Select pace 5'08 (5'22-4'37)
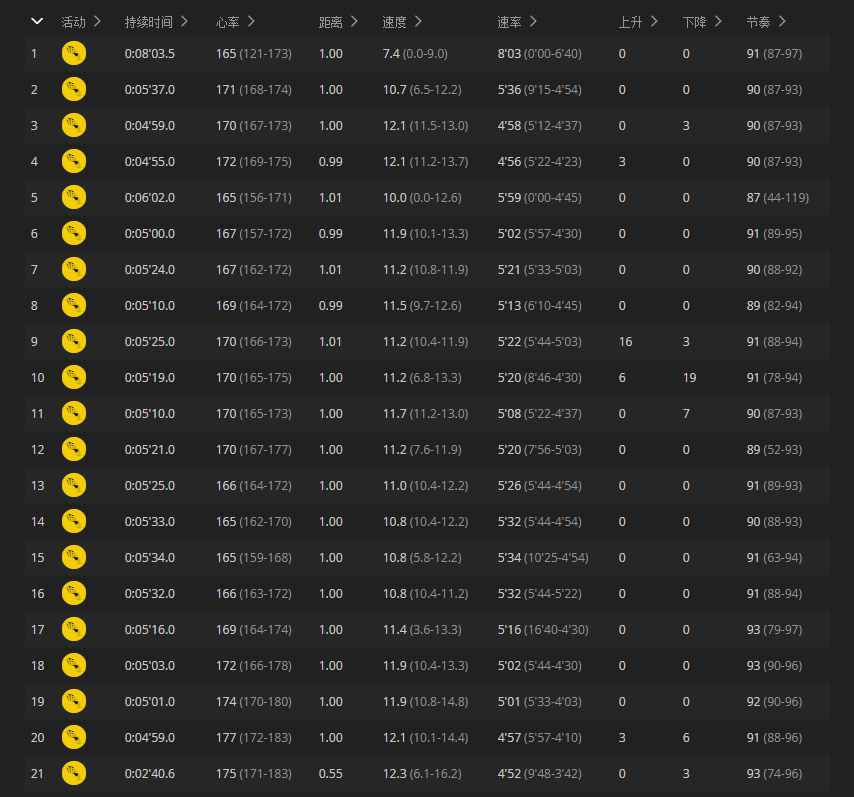This screenshot has width=854, height=797. 539,413
